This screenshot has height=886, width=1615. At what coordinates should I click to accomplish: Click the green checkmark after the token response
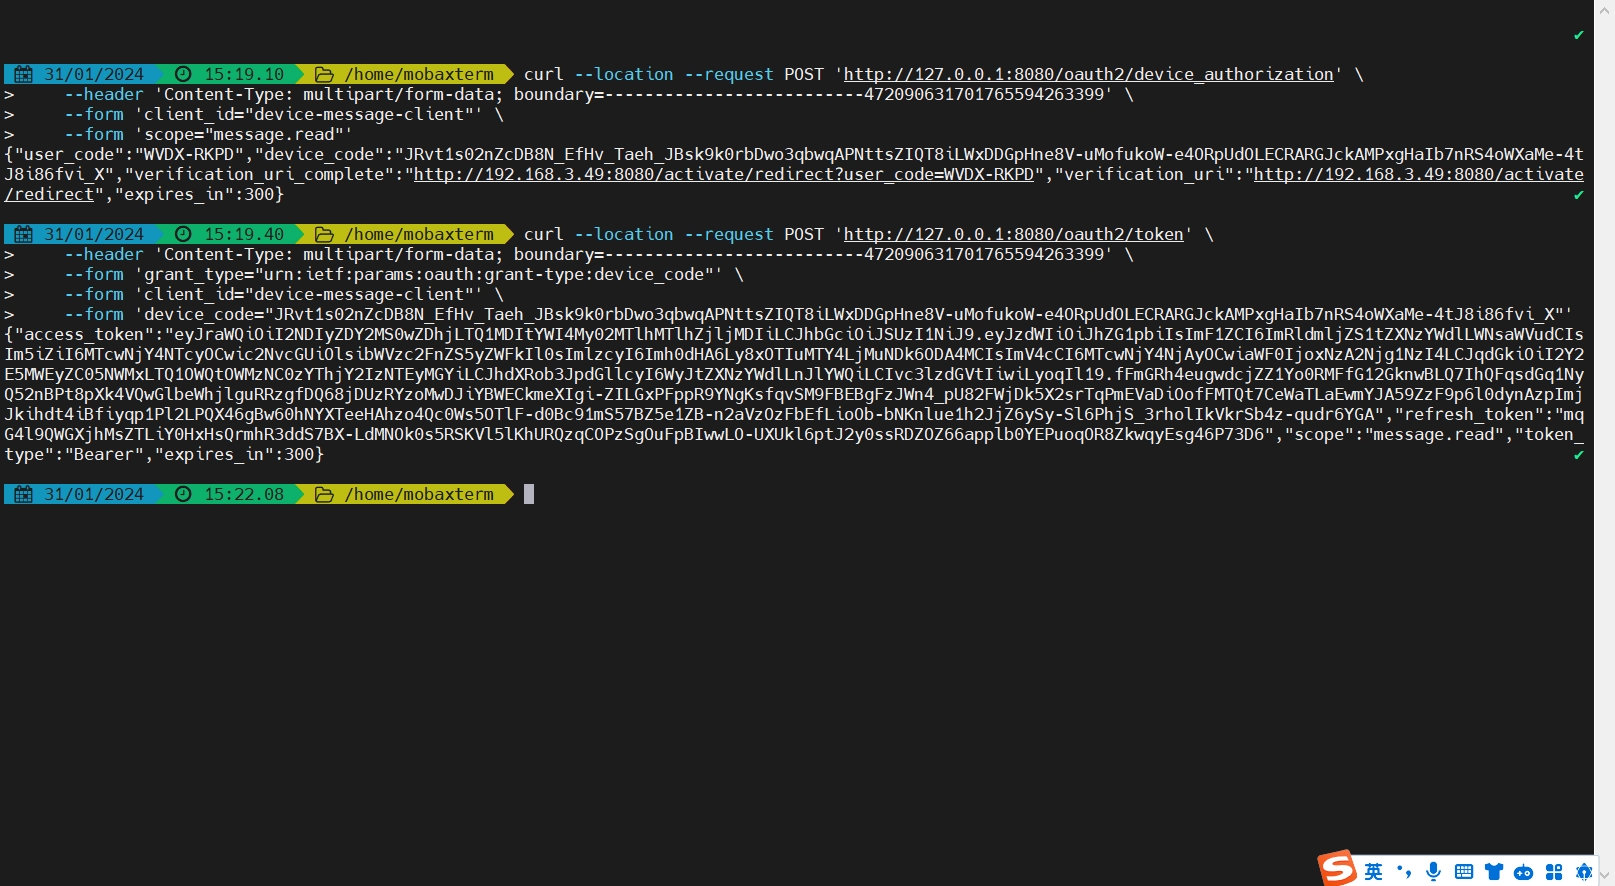point(1578,455)
